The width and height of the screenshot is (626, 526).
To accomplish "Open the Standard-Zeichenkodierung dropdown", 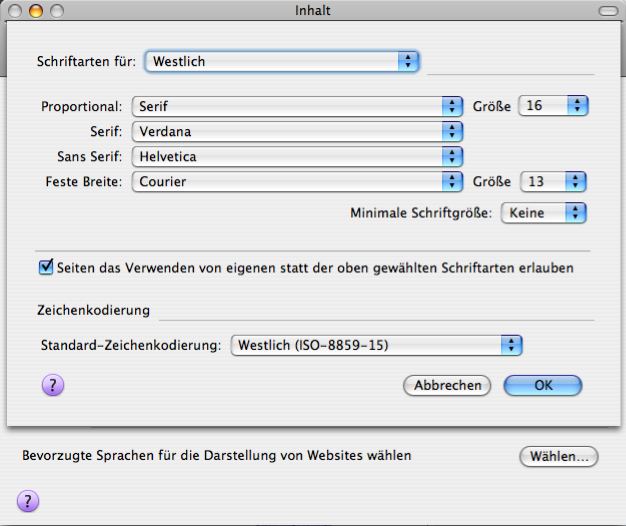I will click(x=376, y=345).
